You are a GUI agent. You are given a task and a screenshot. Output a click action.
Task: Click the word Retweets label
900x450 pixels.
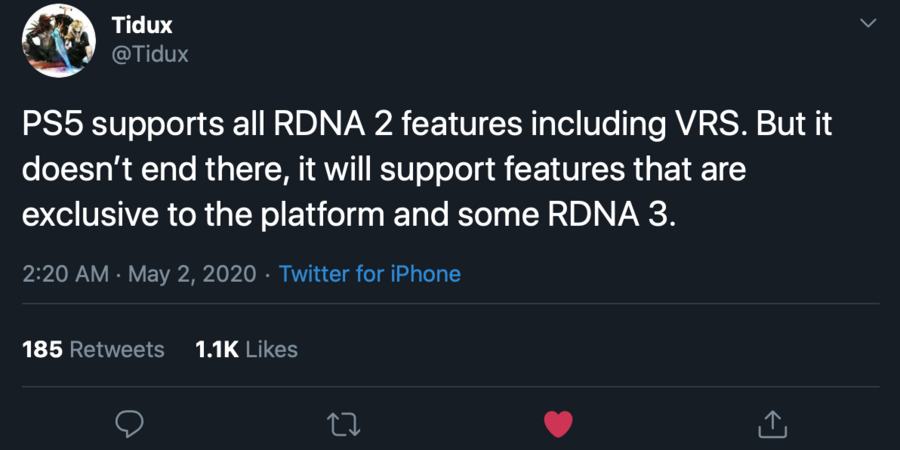click(x=117, y=349)
